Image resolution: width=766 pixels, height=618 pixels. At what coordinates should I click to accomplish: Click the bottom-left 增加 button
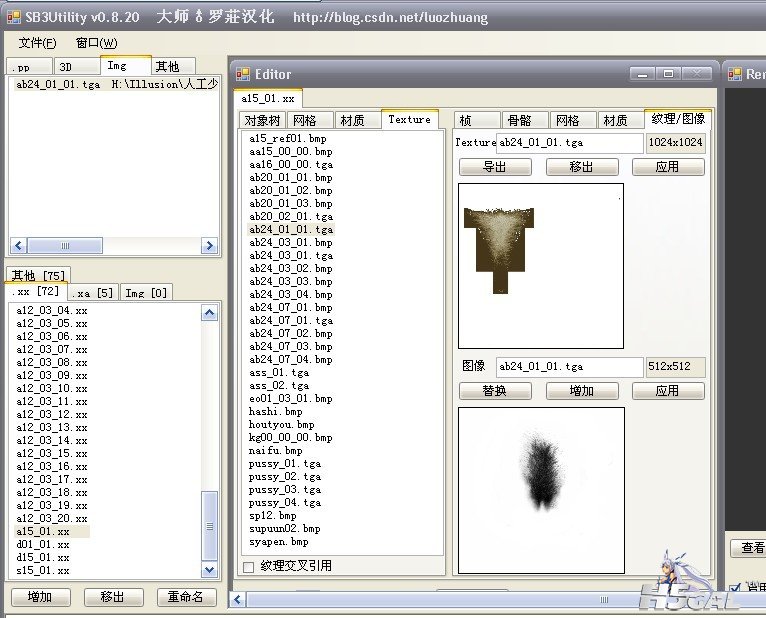[x=41, y=597]
